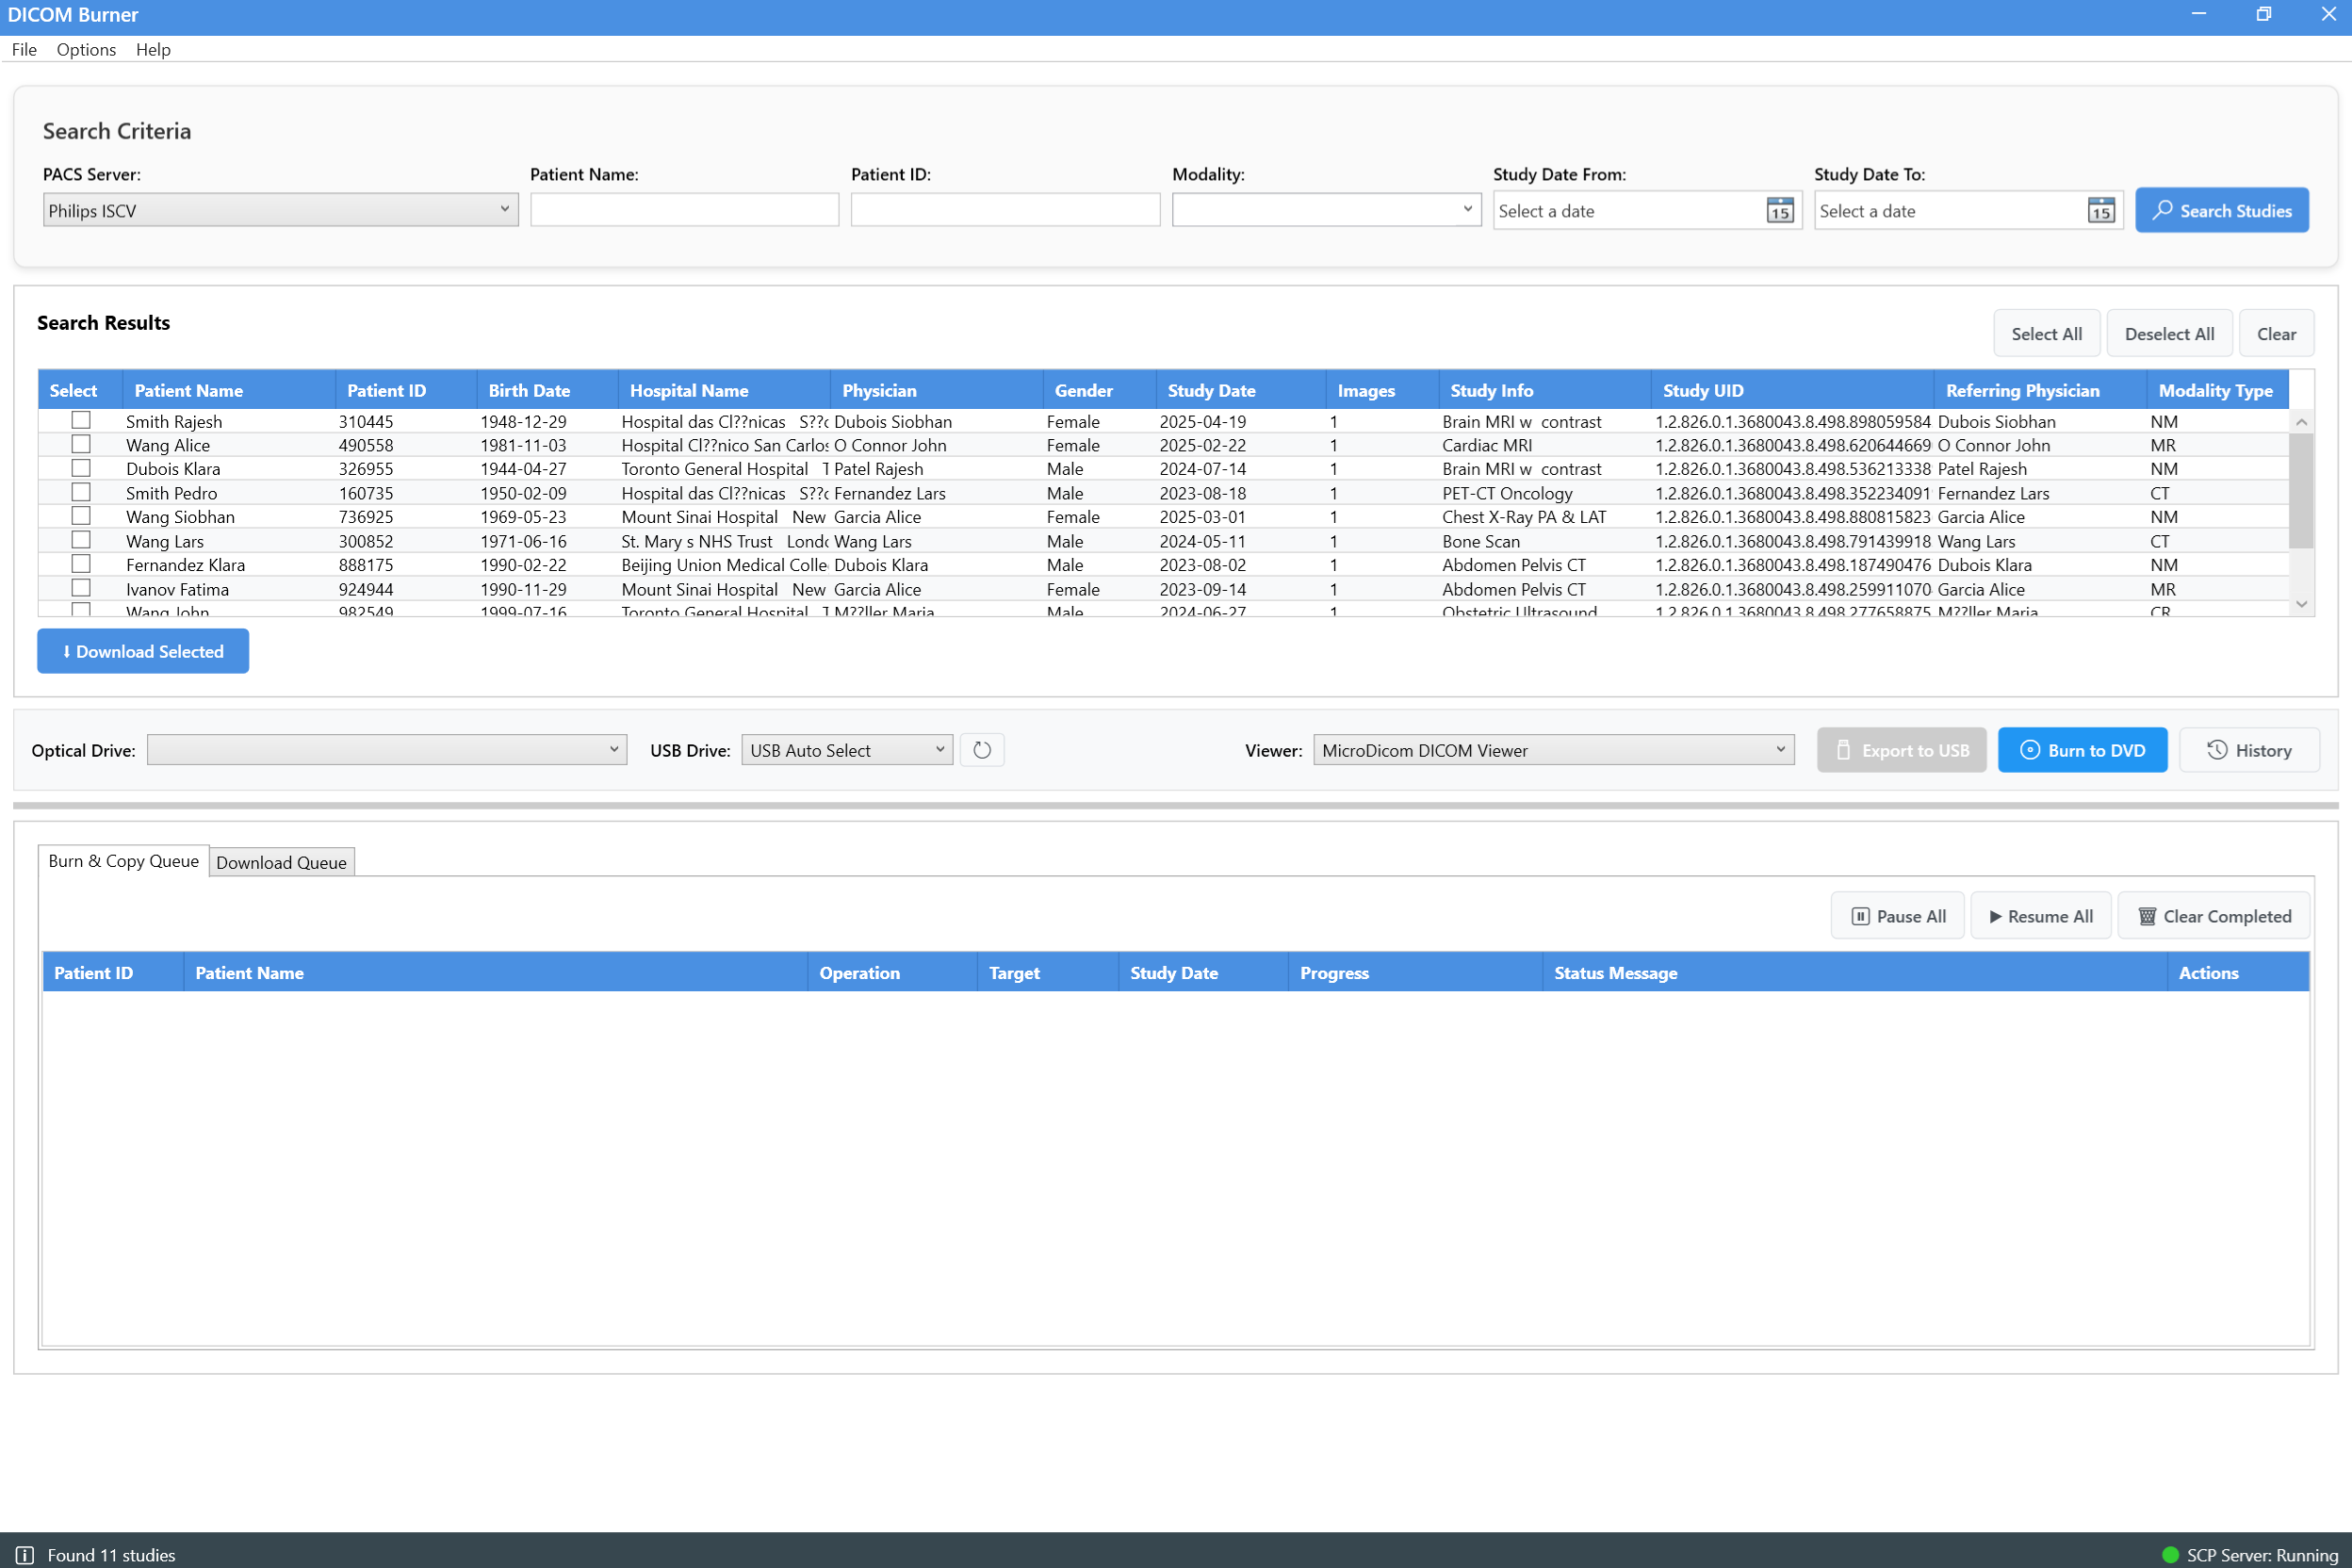
Task: Click the draggable splitter bar above queue
Action: tap(1175, 805)
